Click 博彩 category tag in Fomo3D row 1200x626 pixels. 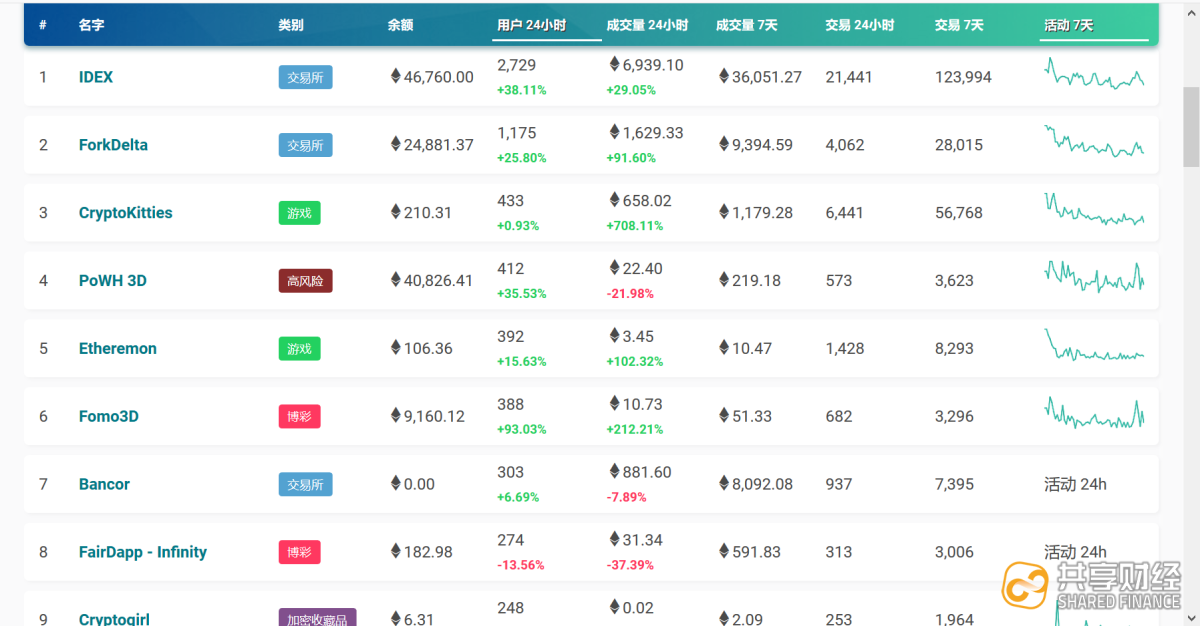tap(299, 416)
